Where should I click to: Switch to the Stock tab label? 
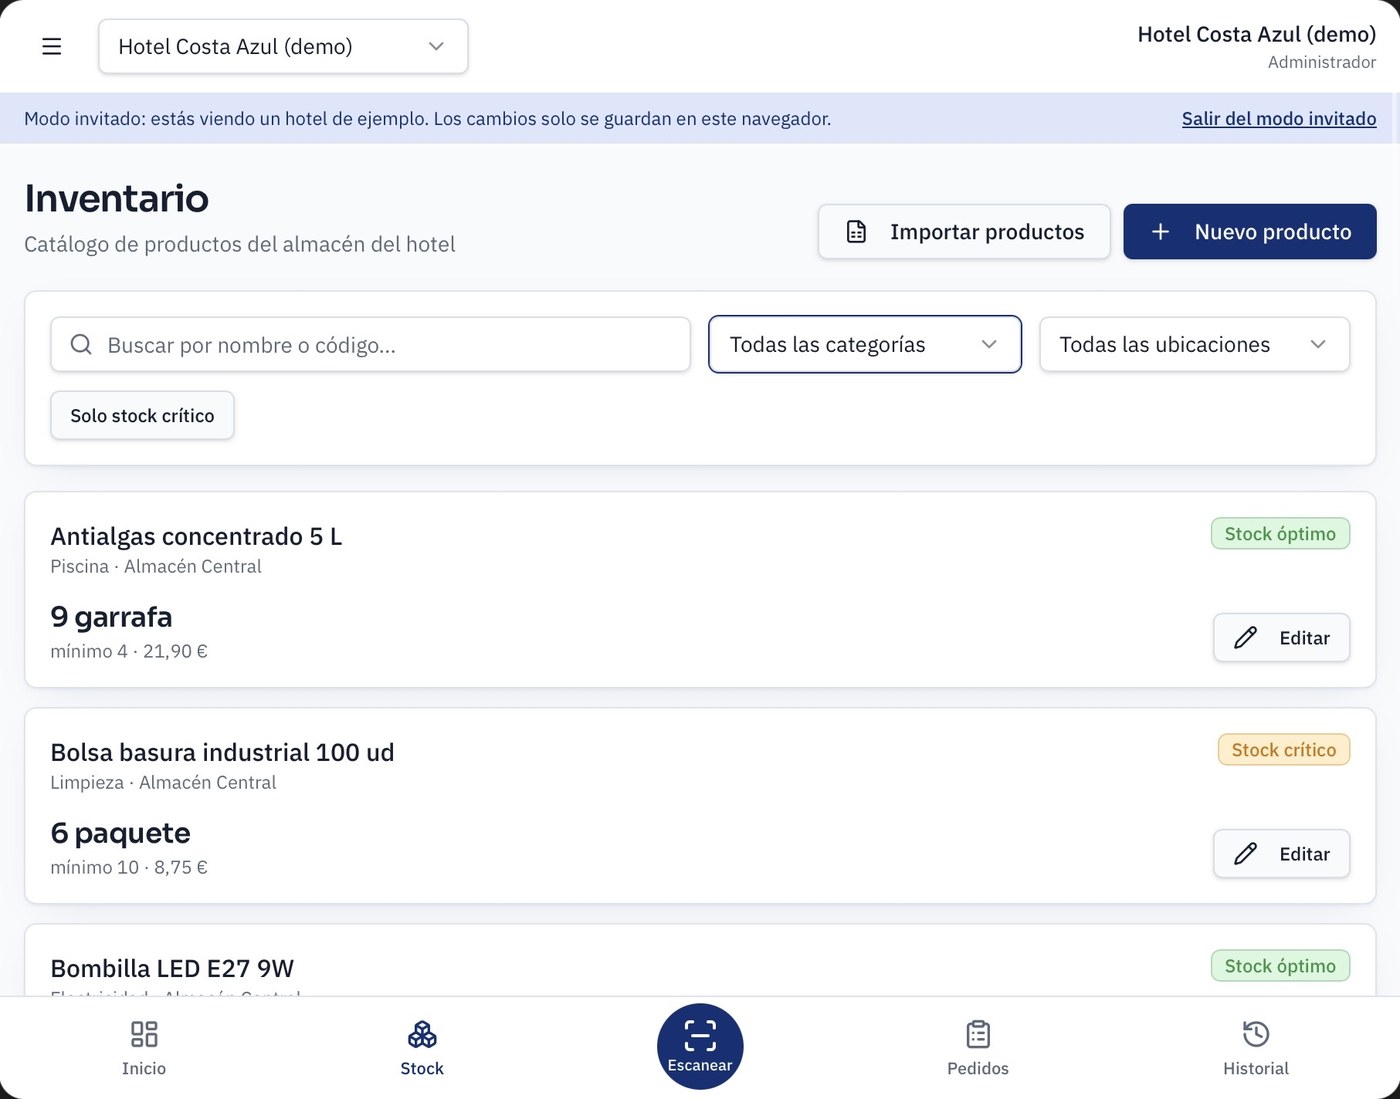pyautogui.click(x=422, y=1069)
